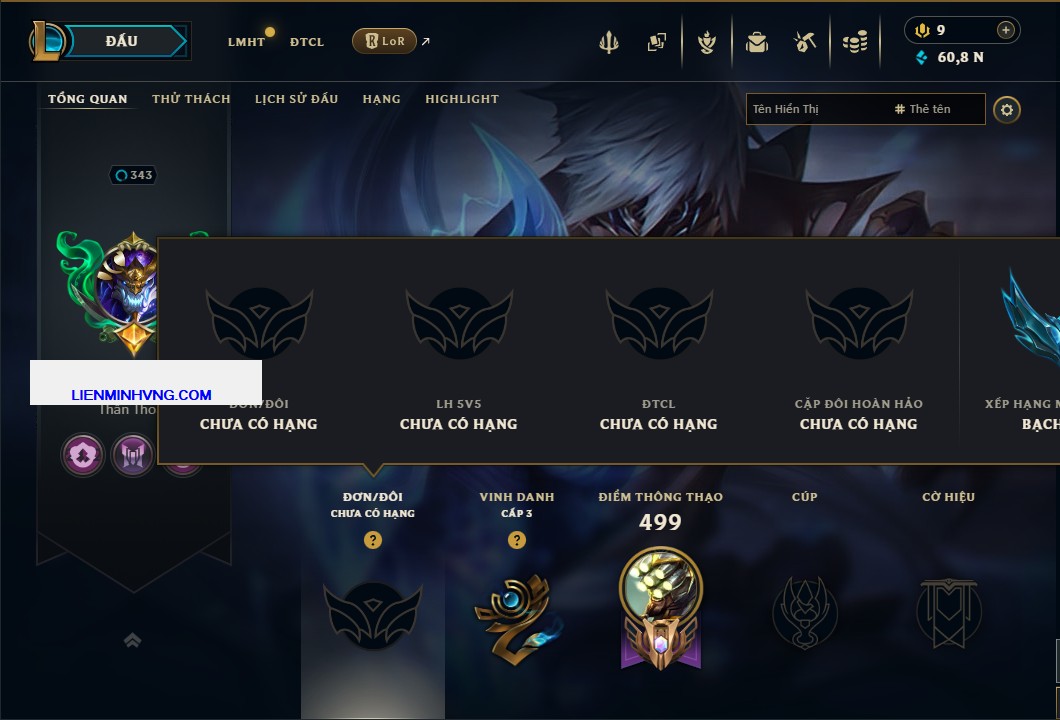Click the Cờ Hiệu banner emblem

(948, 612)
